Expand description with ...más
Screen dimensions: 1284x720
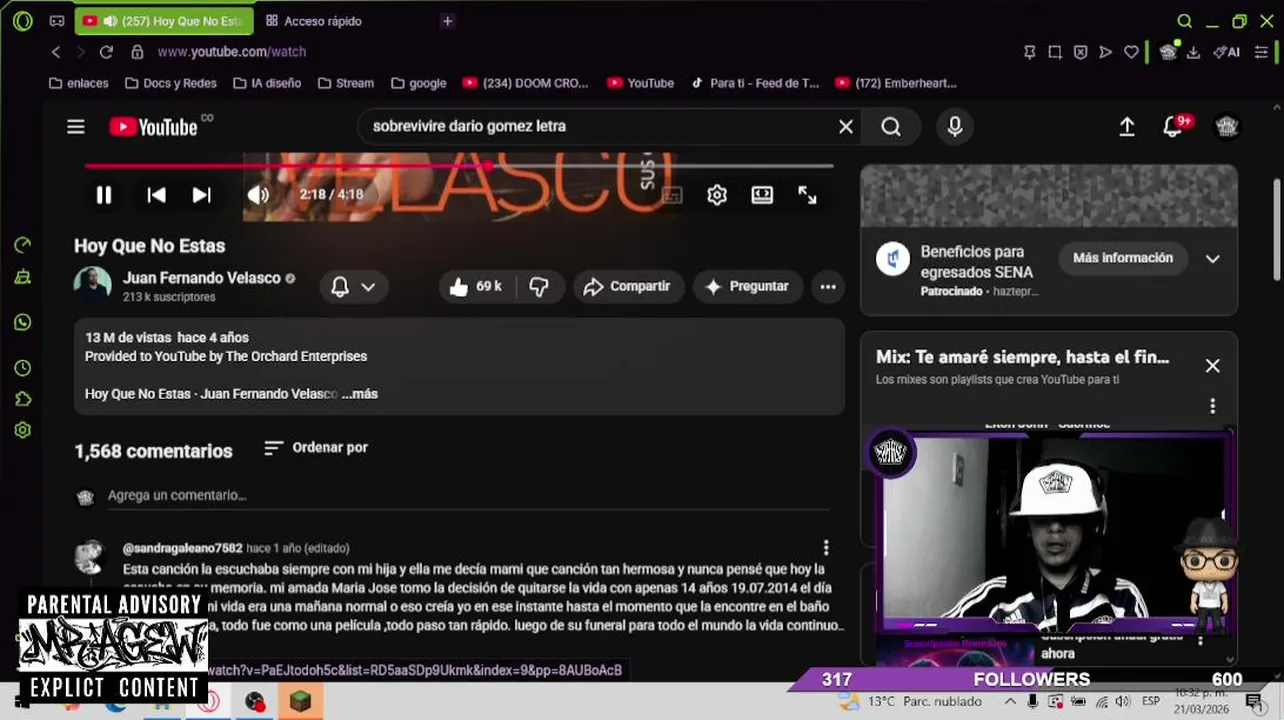[360, 394]
